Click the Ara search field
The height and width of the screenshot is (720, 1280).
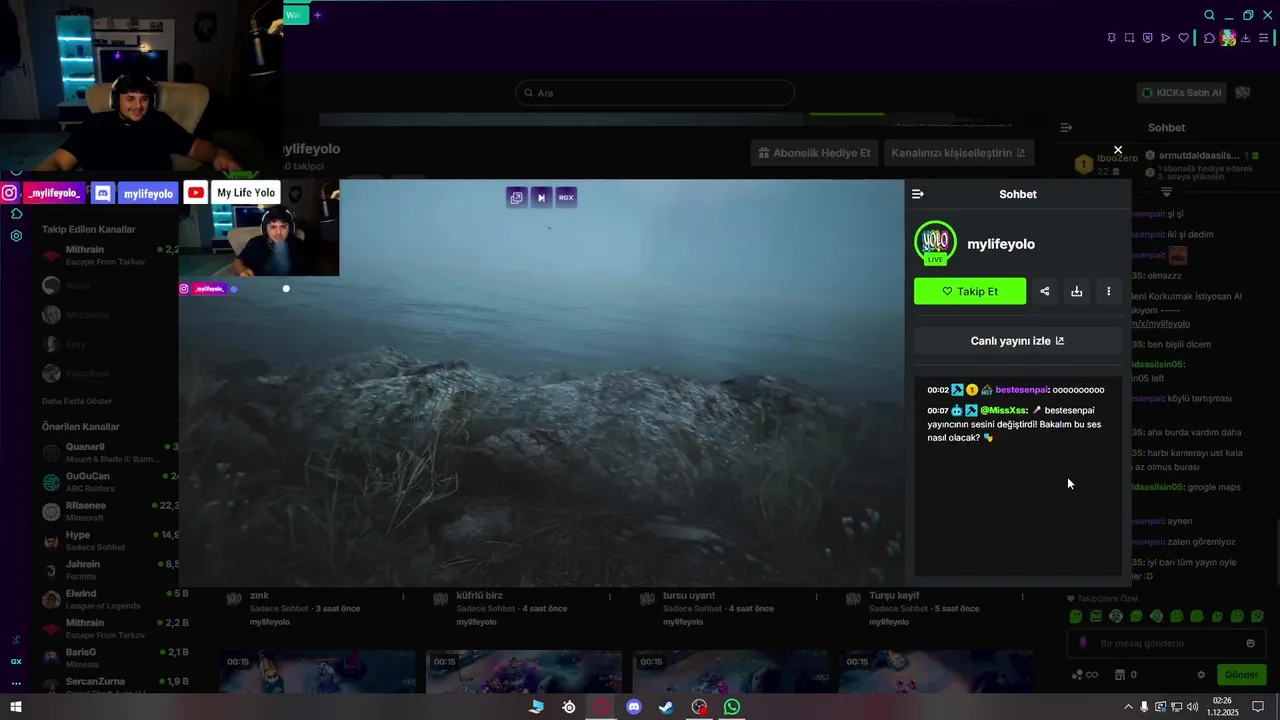click(655, 93)
